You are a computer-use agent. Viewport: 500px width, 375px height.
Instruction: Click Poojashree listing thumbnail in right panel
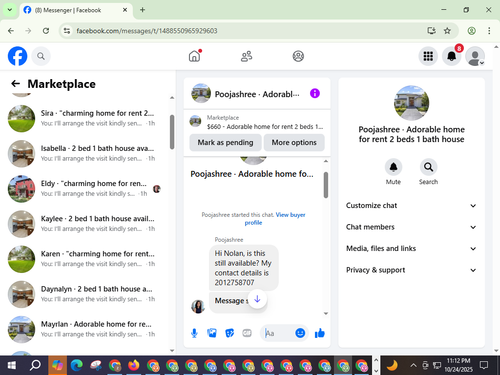[x=411, y=103]
